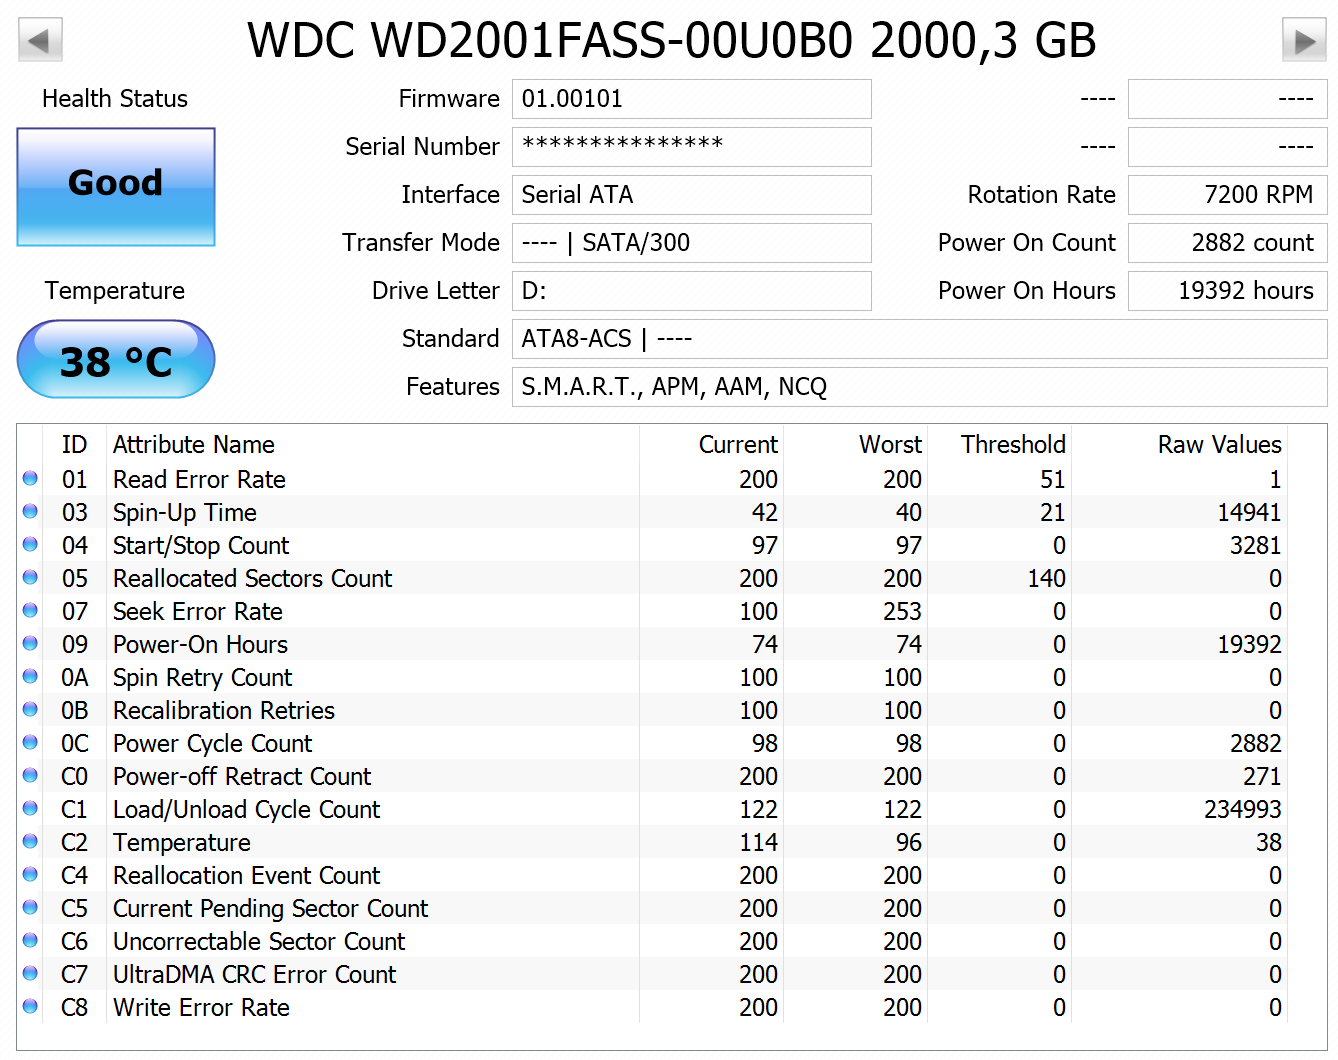Click the Worst column header
The width and height of the screenshot is (1338, 1060).
pos(890,445)
